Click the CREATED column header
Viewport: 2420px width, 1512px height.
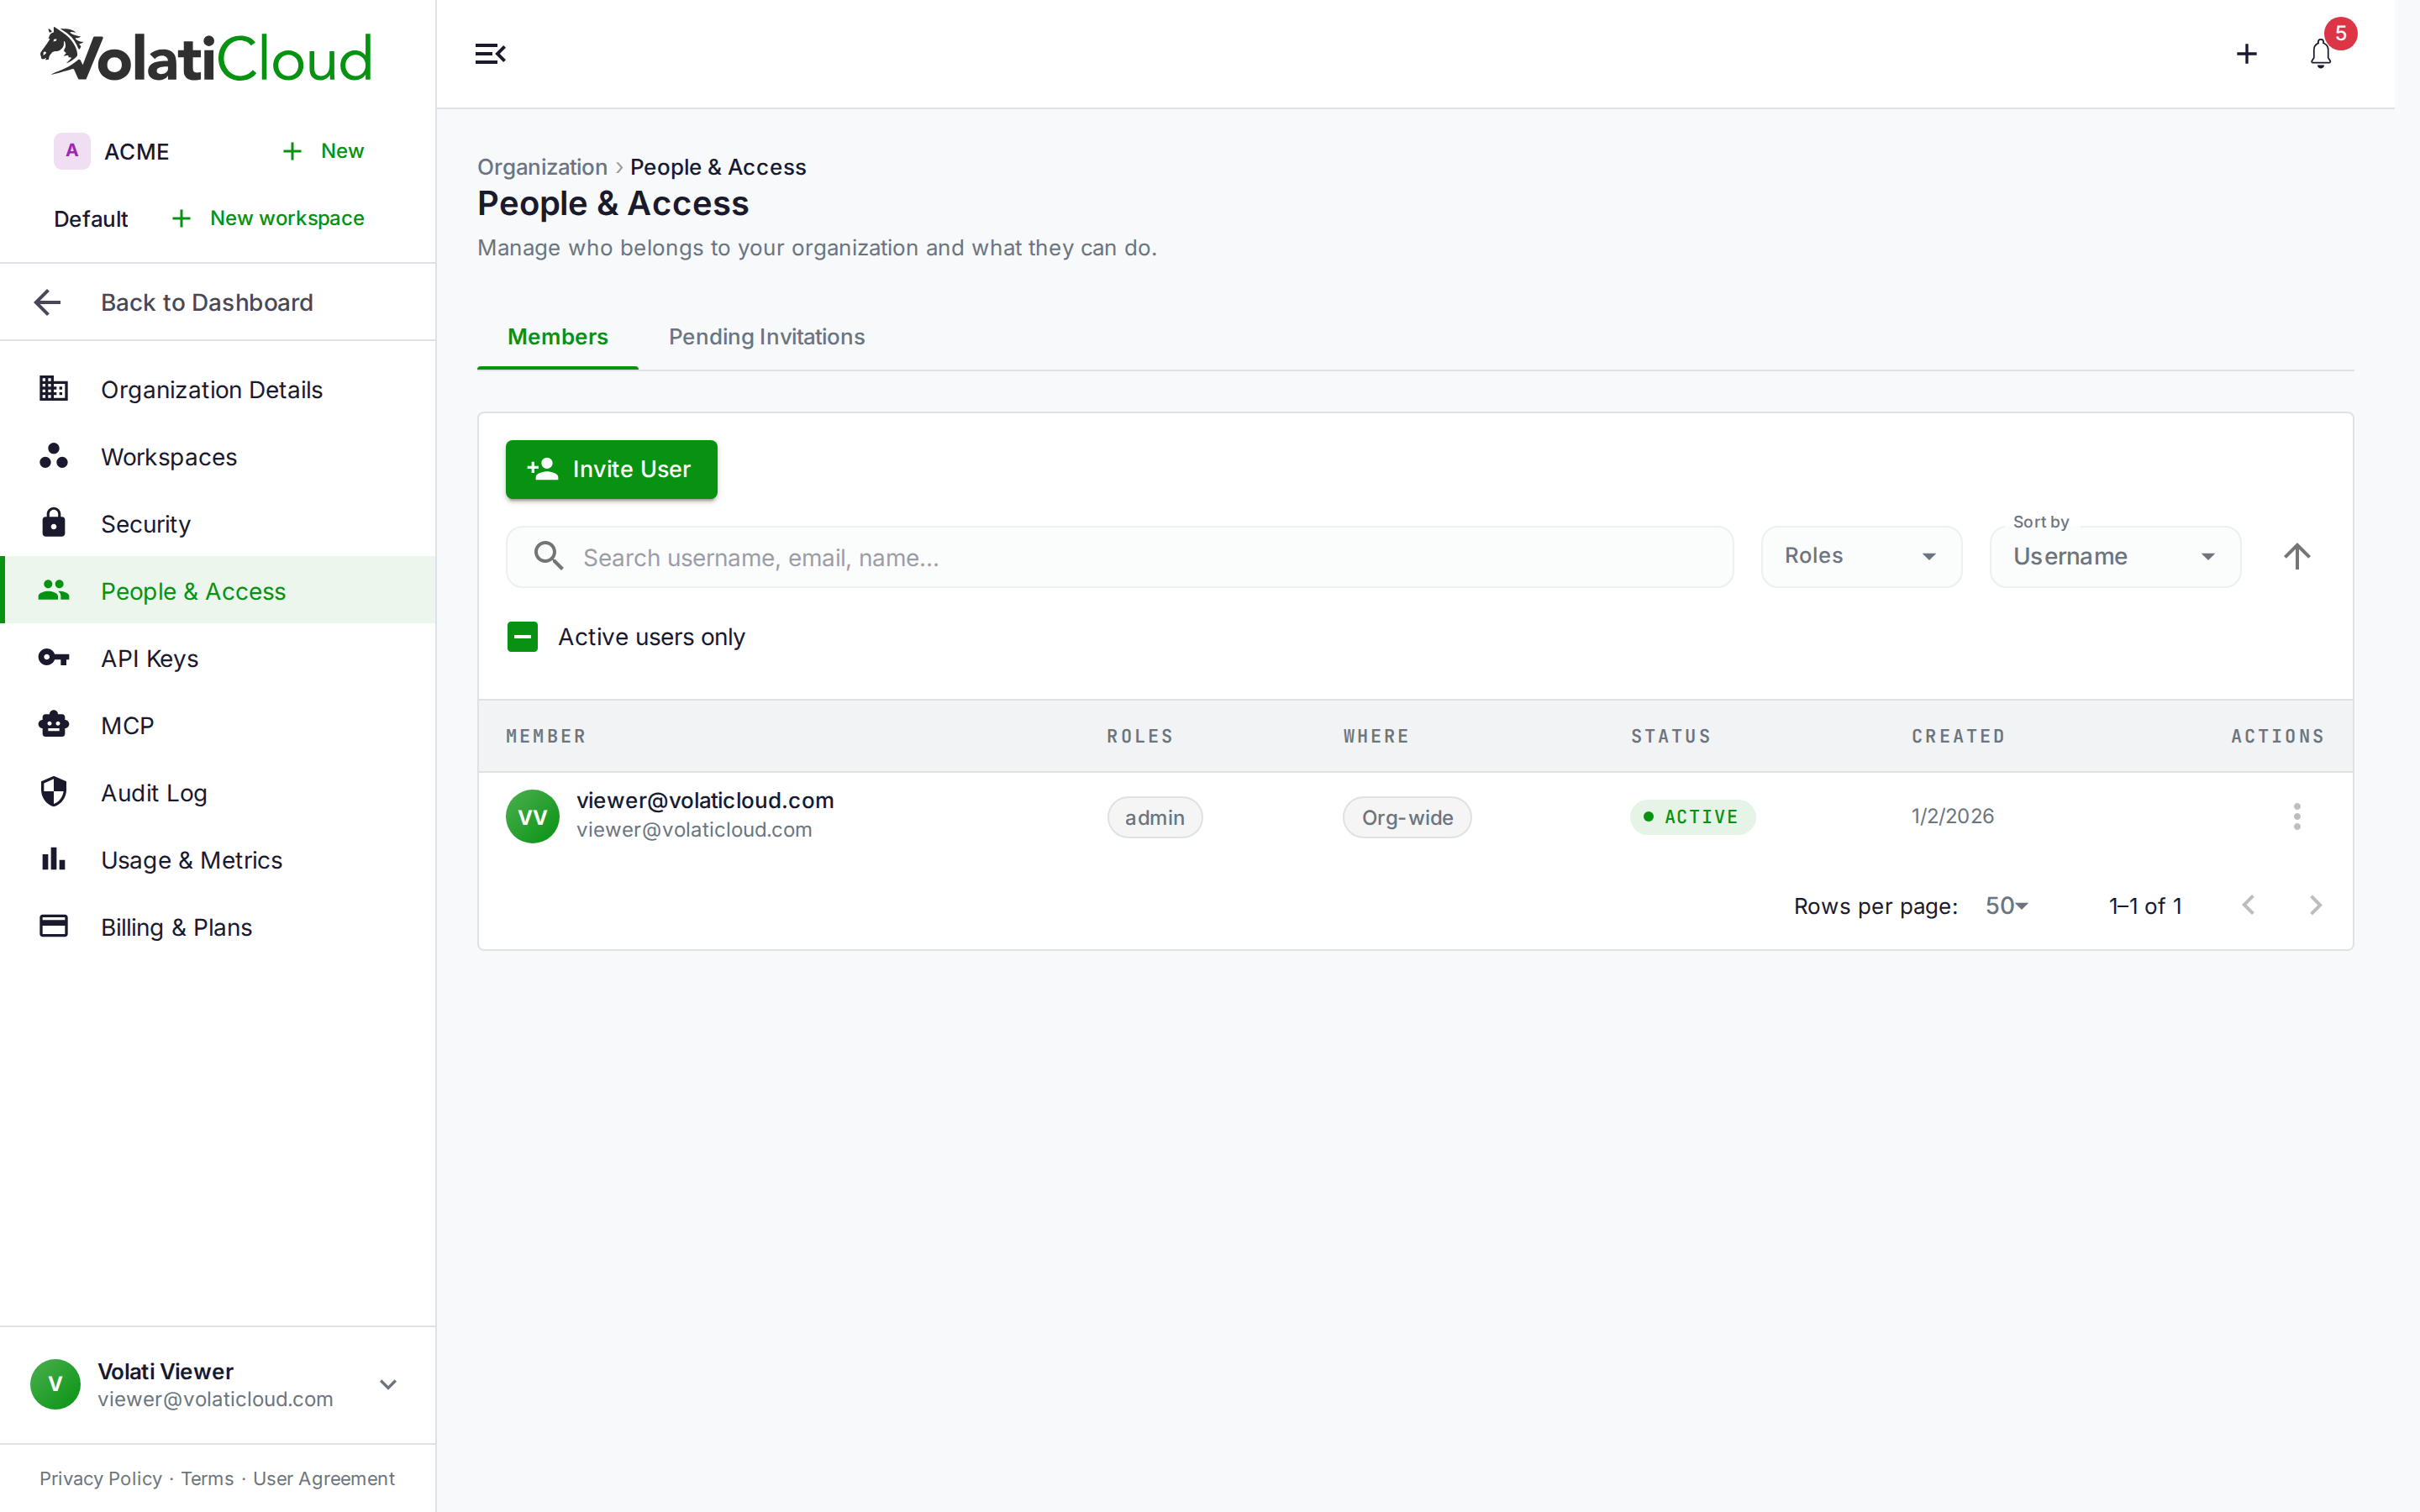click(1958, 736)
